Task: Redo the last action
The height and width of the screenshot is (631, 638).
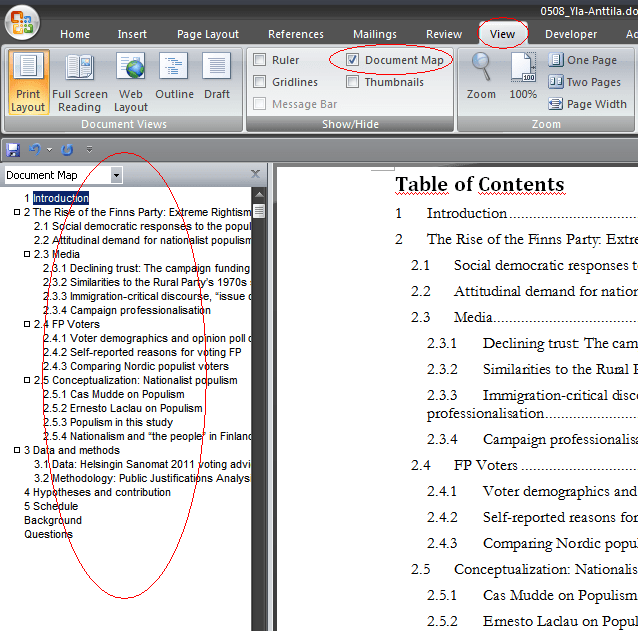Action: click(x=67, y=150)
